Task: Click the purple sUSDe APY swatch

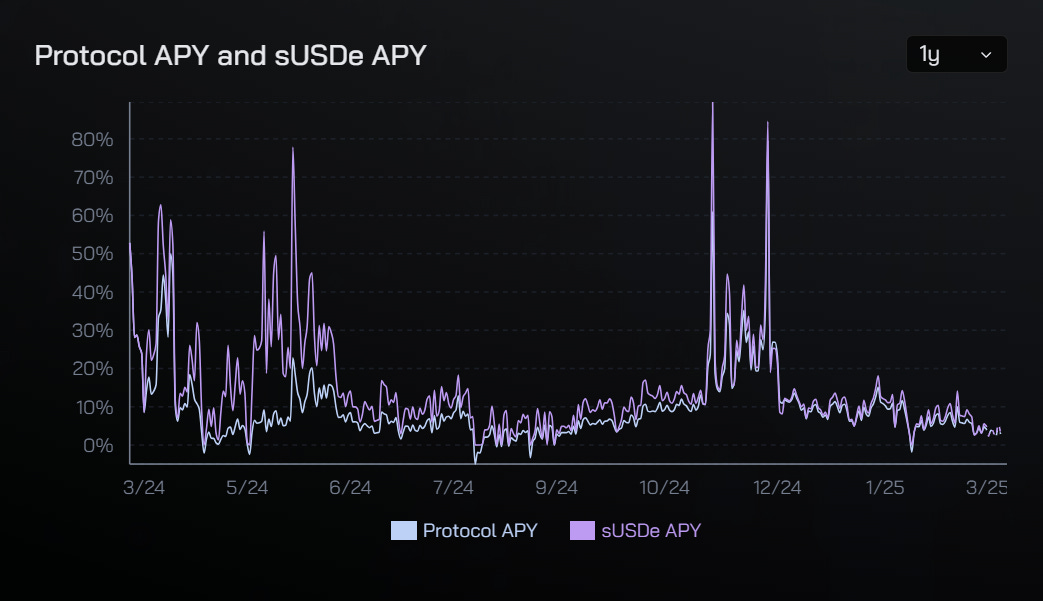Action: click(582, 531)
